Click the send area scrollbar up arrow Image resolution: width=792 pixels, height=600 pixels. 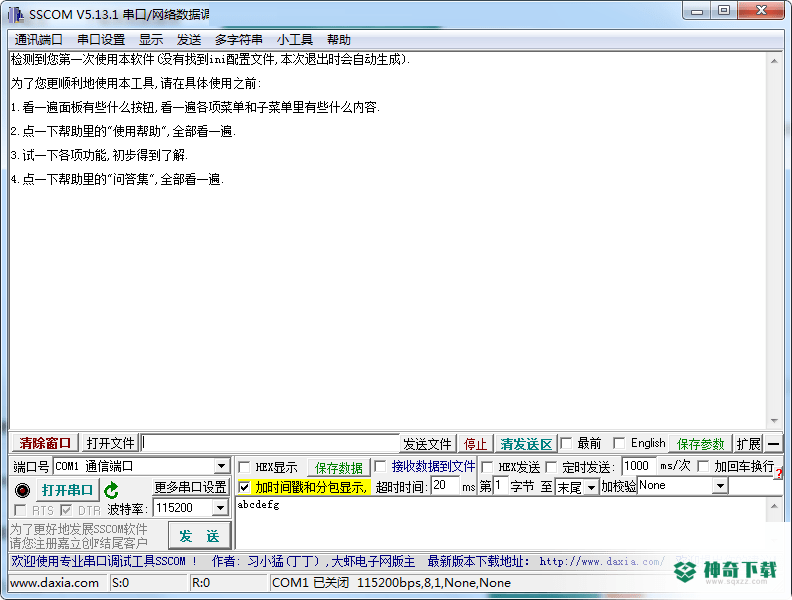click(774, 506)
